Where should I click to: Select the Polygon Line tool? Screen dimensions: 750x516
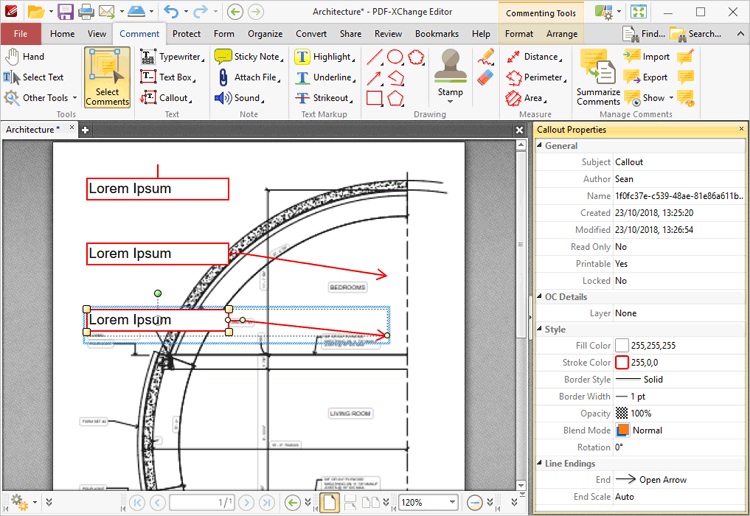click(x=395, y=77)
